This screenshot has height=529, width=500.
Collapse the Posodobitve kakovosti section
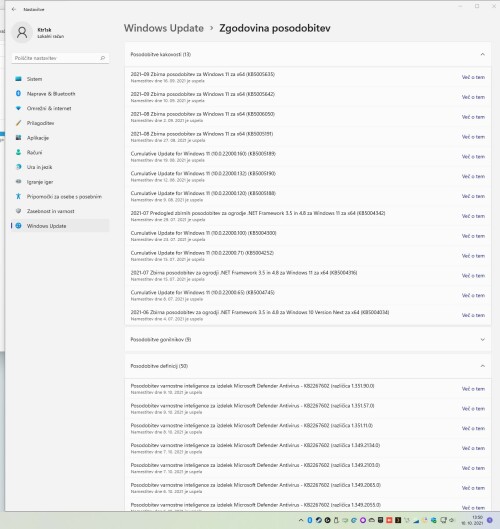(482, 54)
